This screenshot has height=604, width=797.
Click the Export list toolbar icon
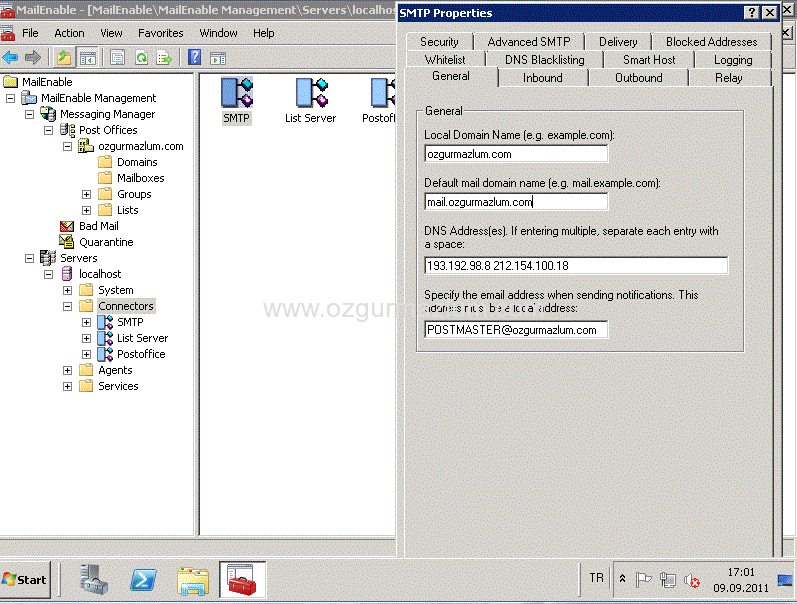pyautogui.click(x=164, y=58)
